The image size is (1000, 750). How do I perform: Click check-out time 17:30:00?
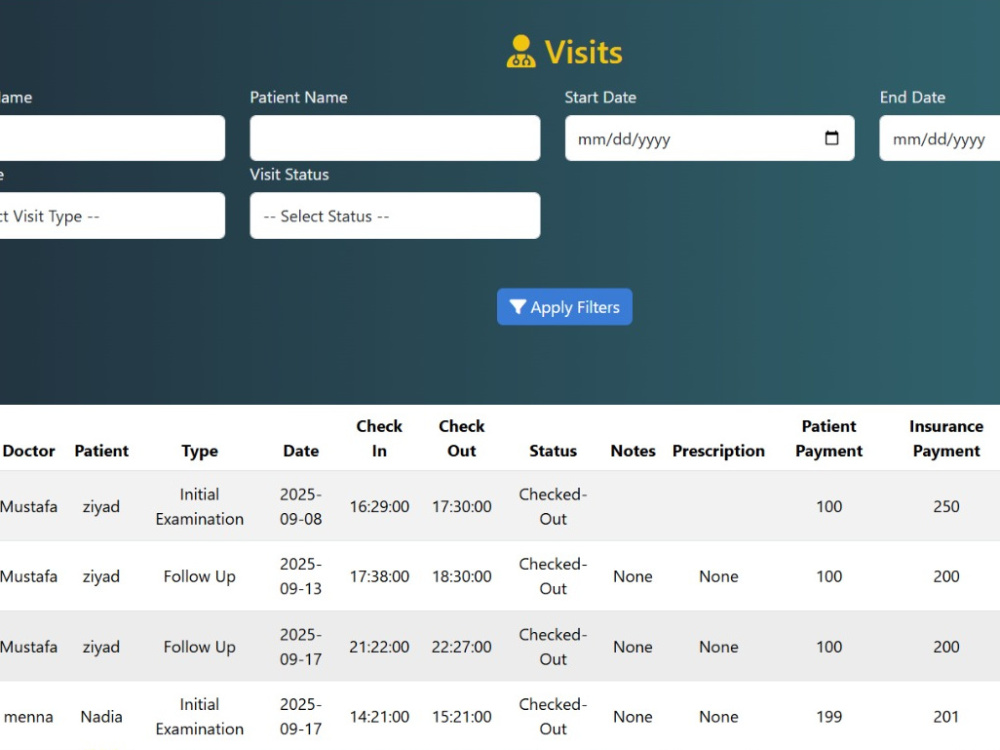pos(462,506)
